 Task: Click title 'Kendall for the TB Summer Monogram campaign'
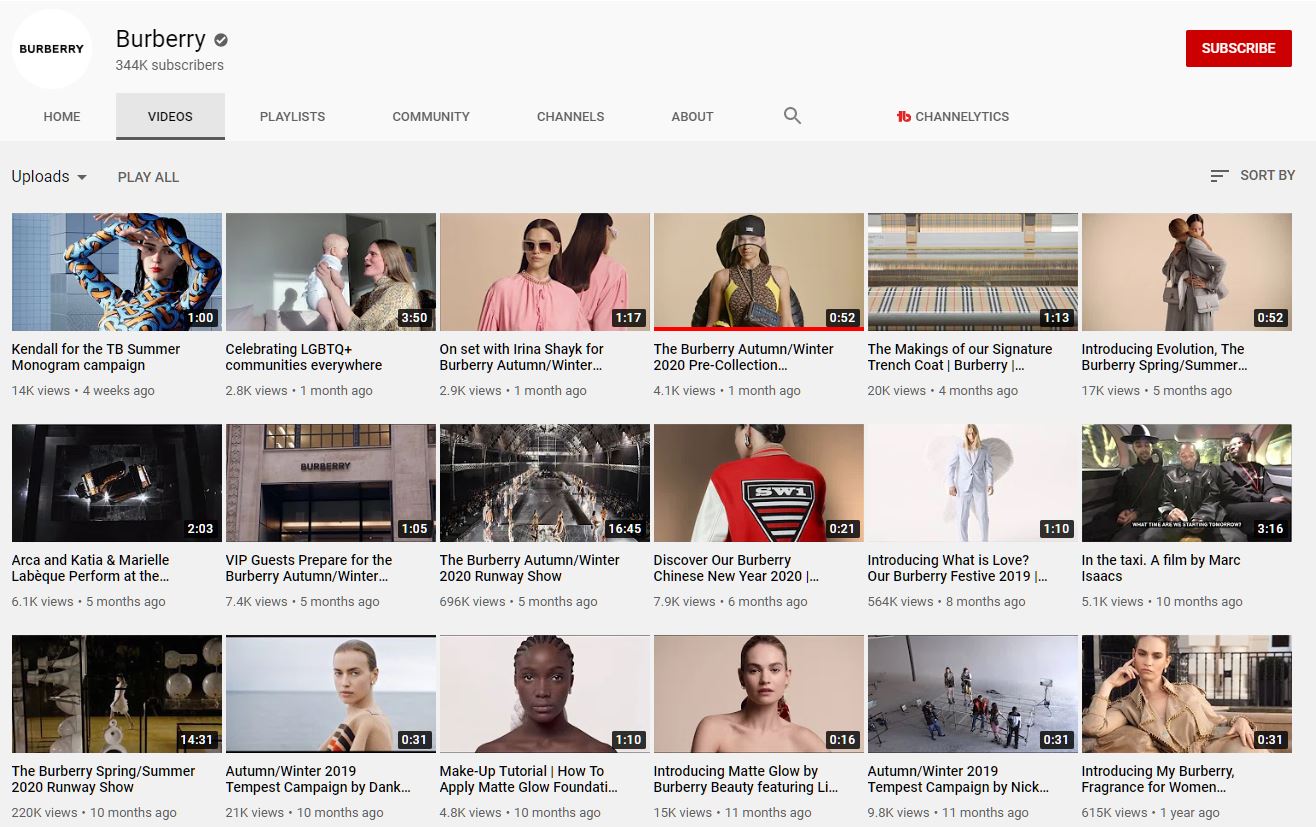(96, 357)
